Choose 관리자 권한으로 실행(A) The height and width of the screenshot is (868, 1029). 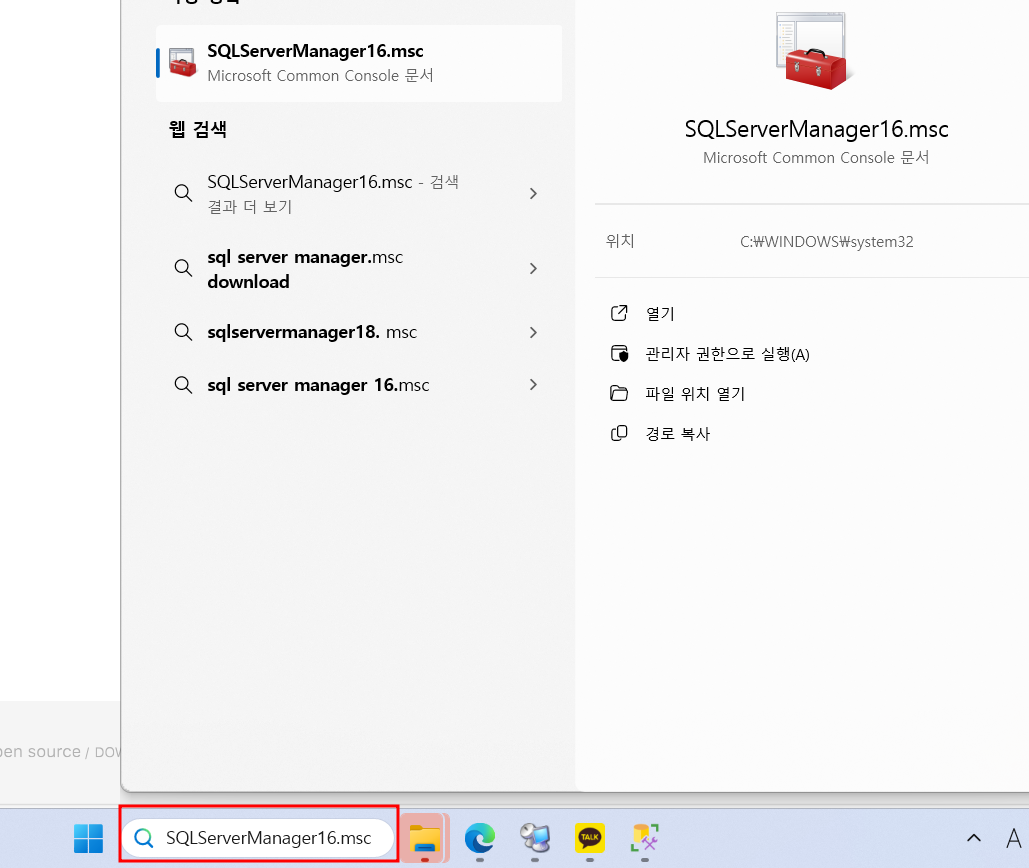727,354
